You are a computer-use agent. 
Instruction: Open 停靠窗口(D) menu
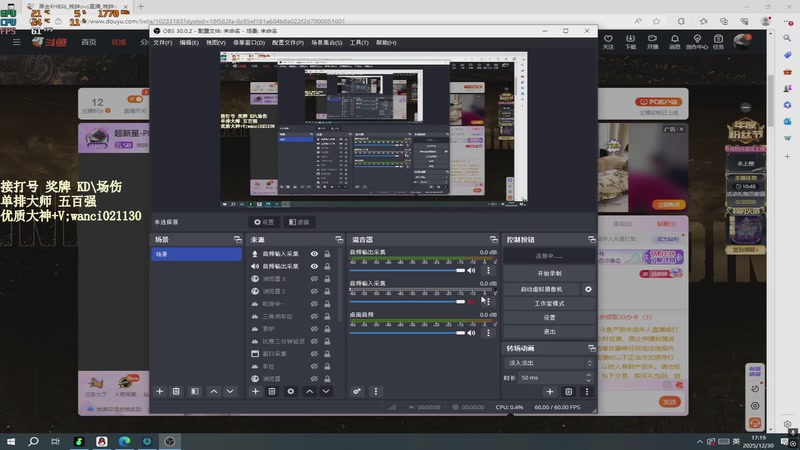[249, 43]
